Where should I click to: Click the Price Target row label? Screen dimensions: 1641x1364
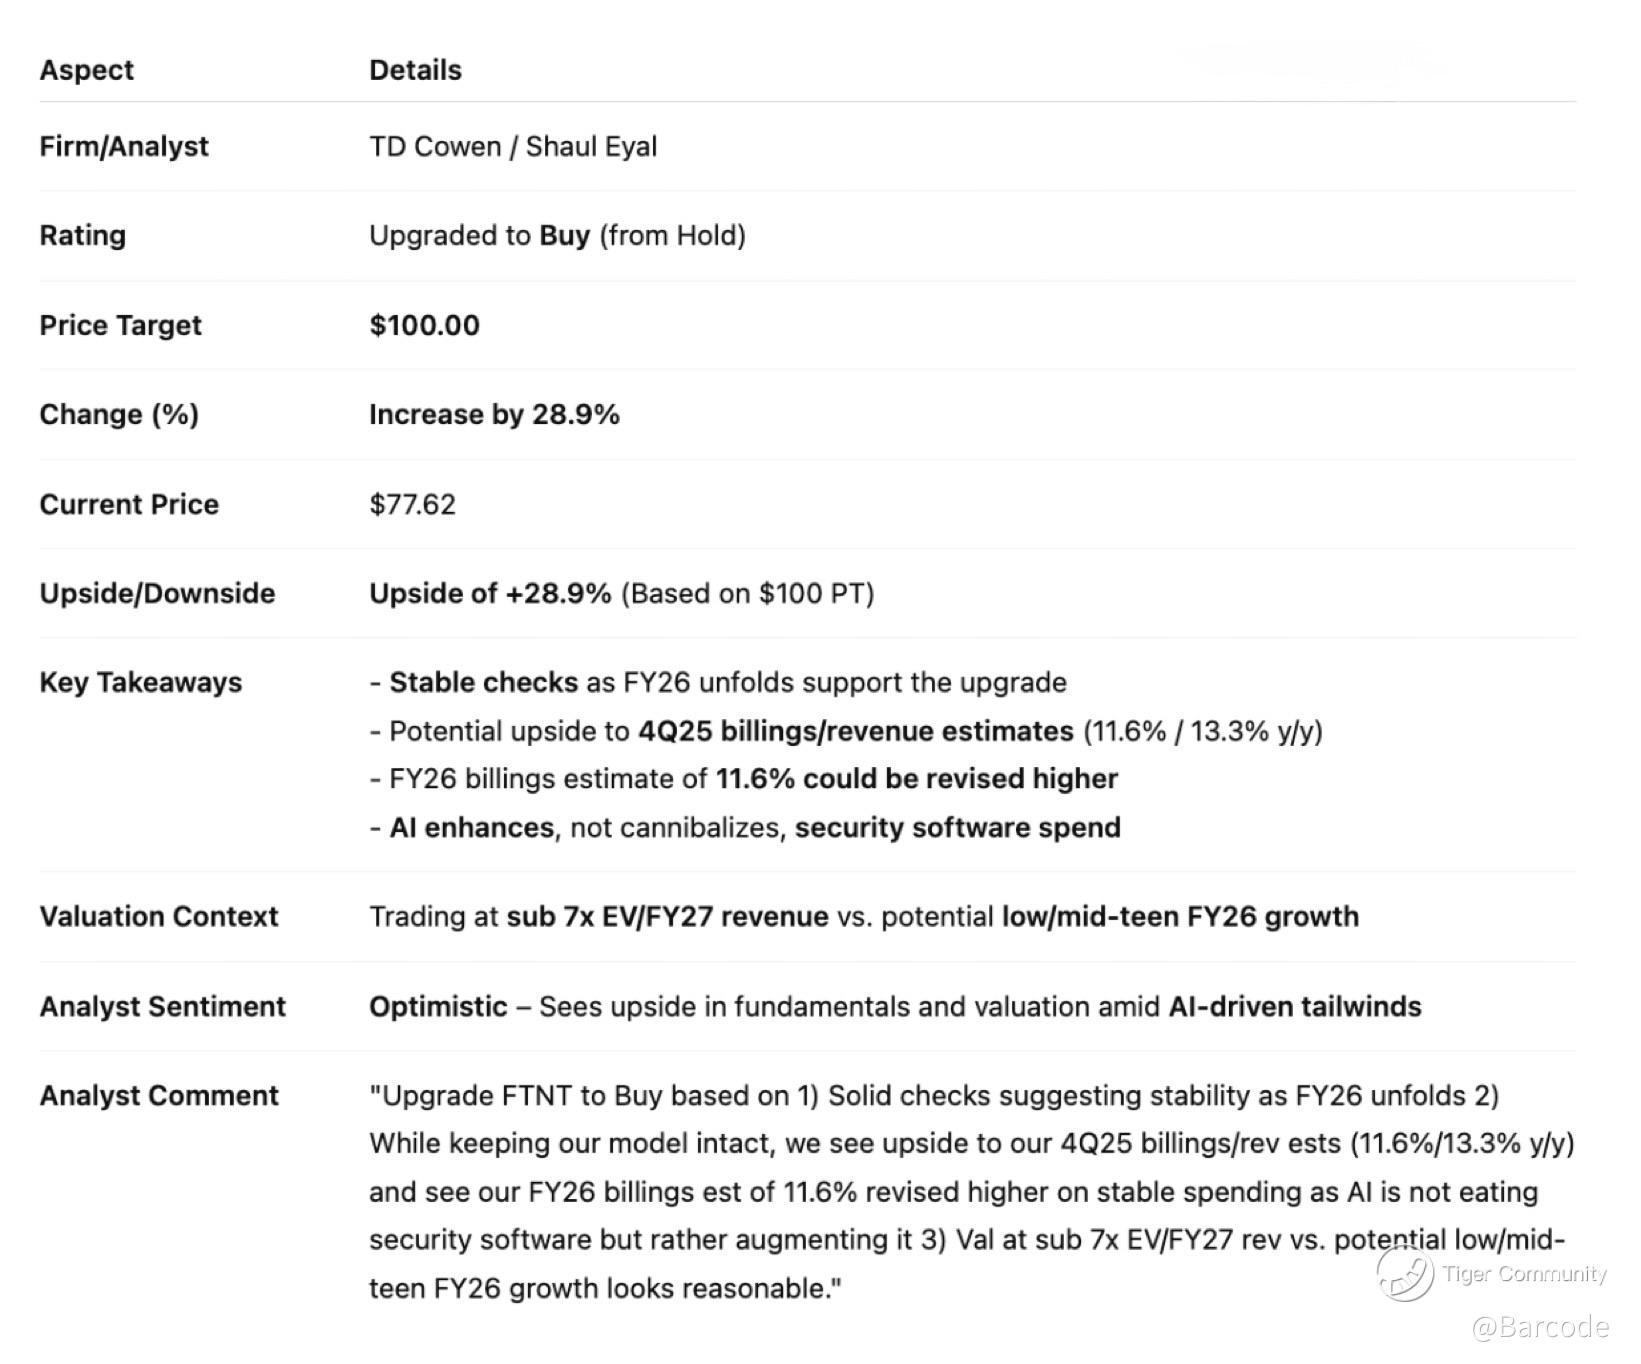(121, 326)
